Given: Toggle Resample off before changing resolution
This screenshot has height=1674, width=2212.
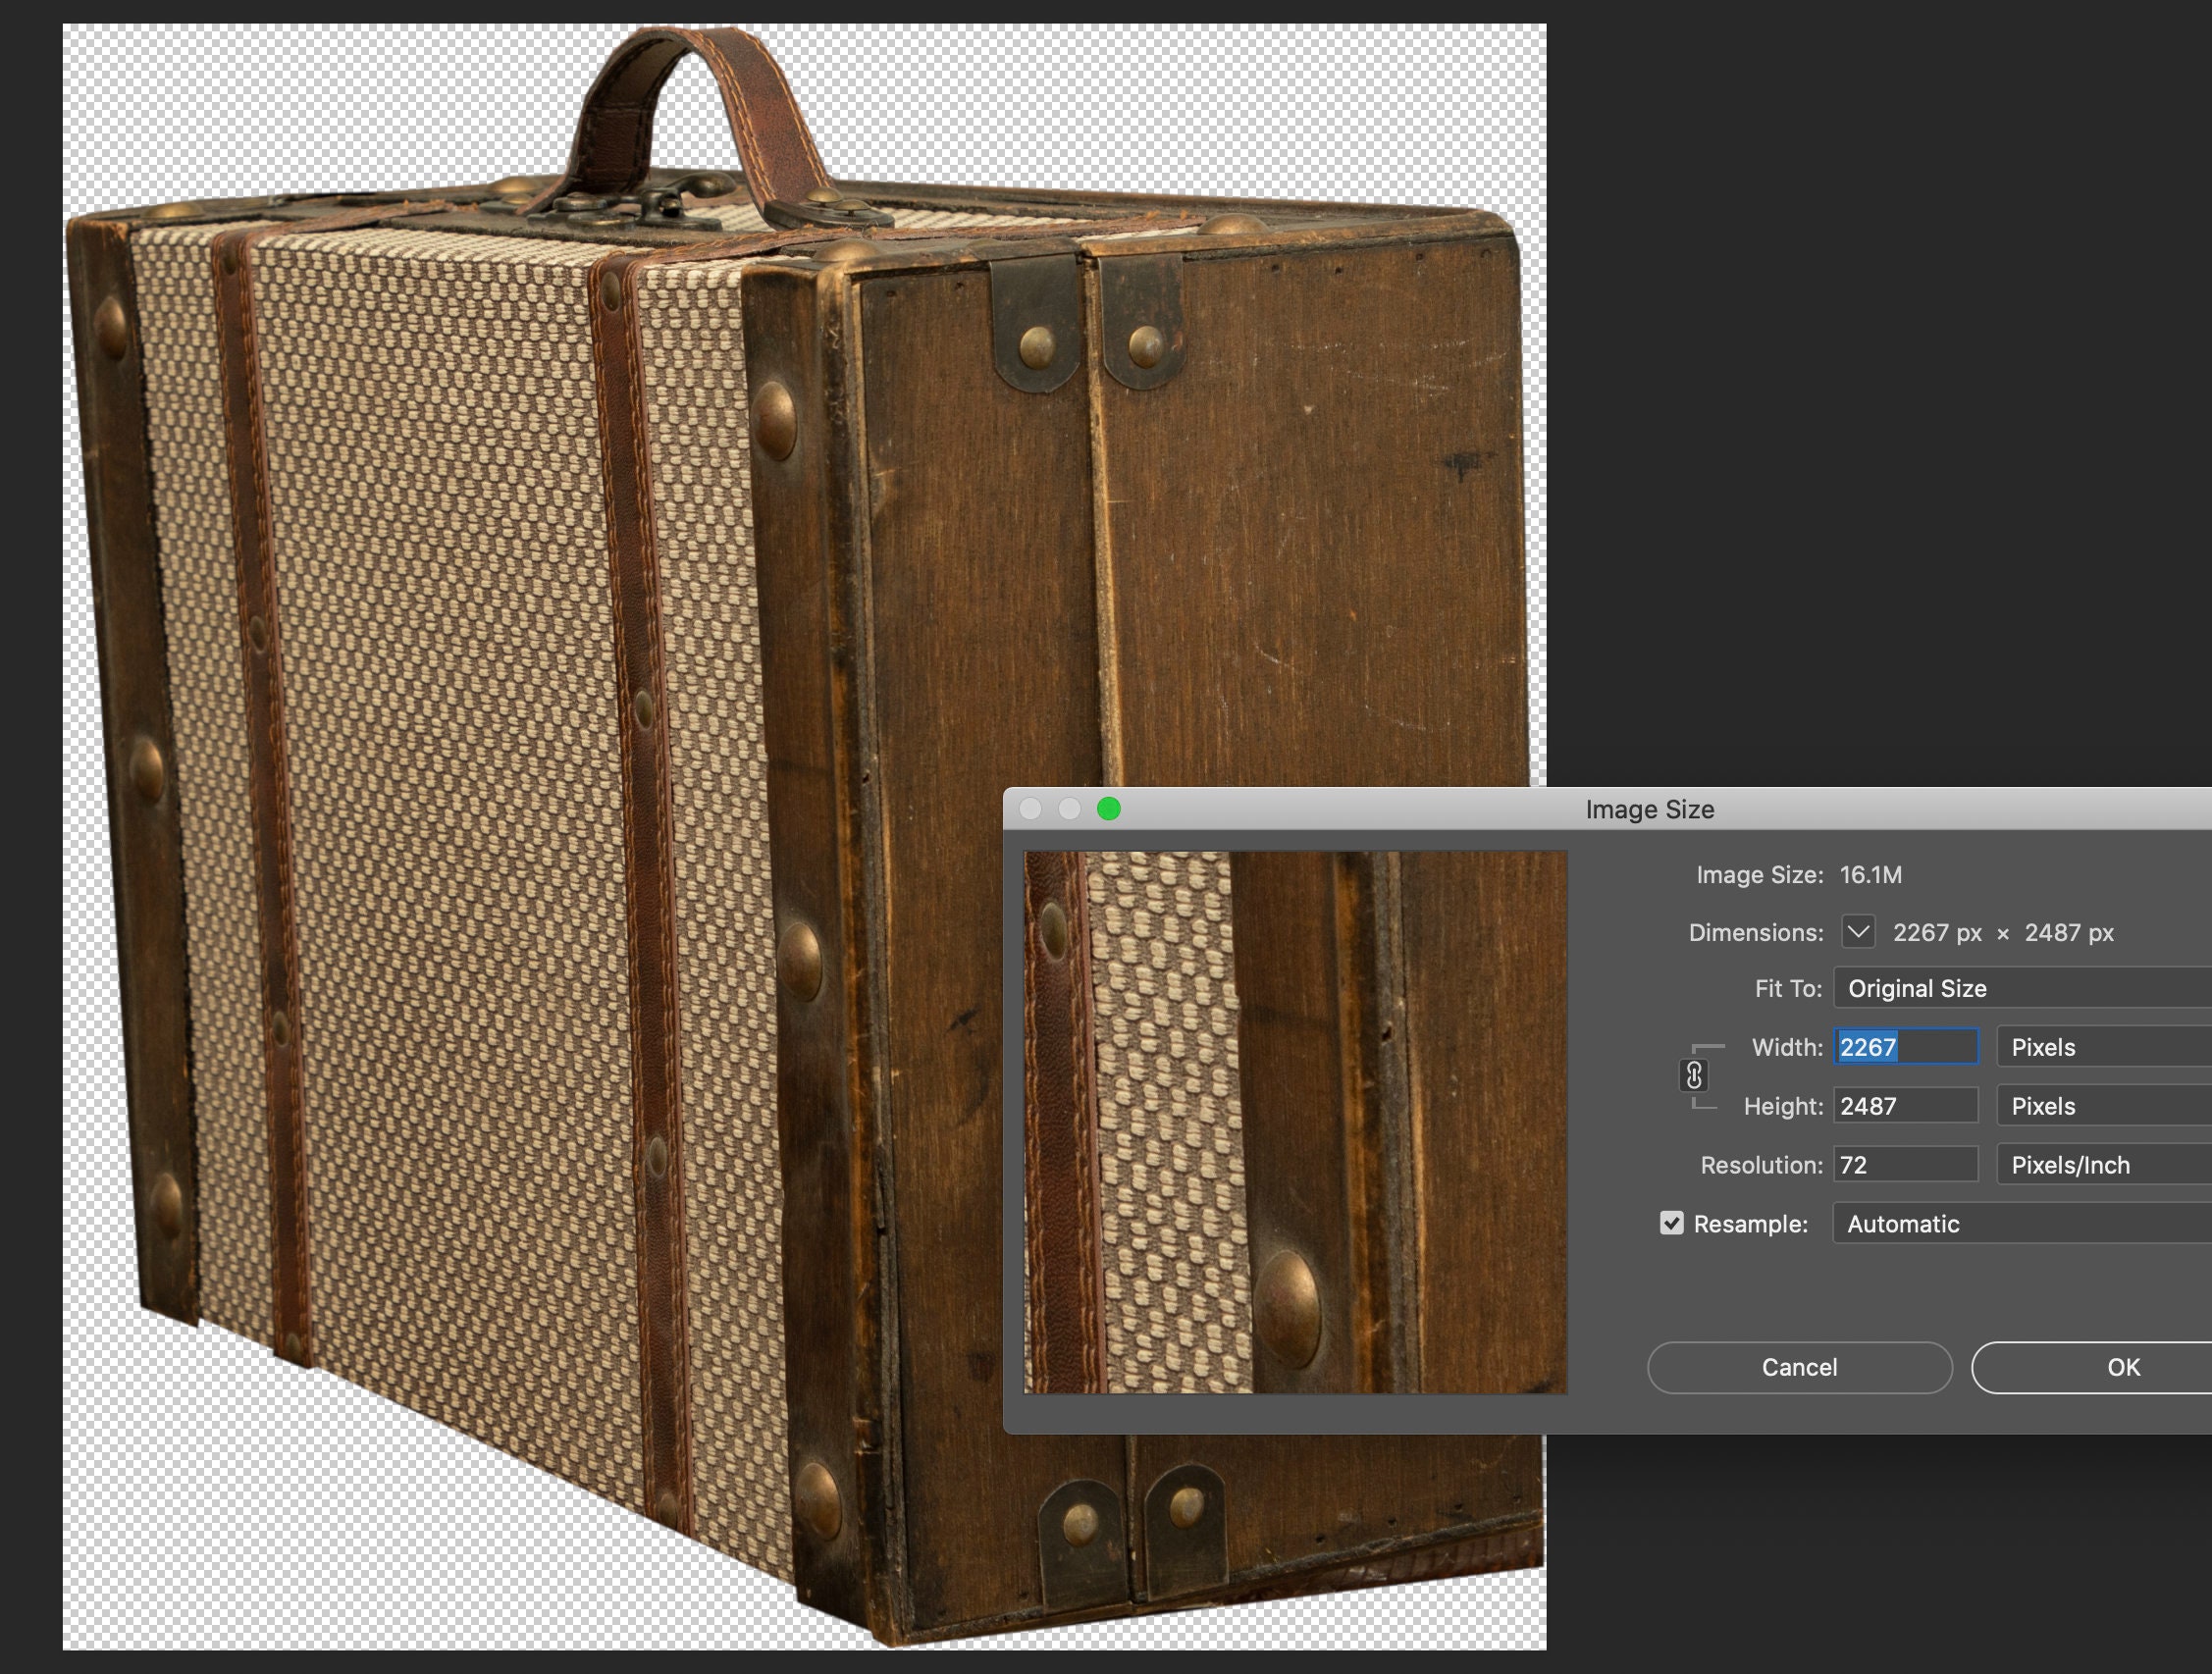Looking at the screenshot, I should [1670, 1223].
